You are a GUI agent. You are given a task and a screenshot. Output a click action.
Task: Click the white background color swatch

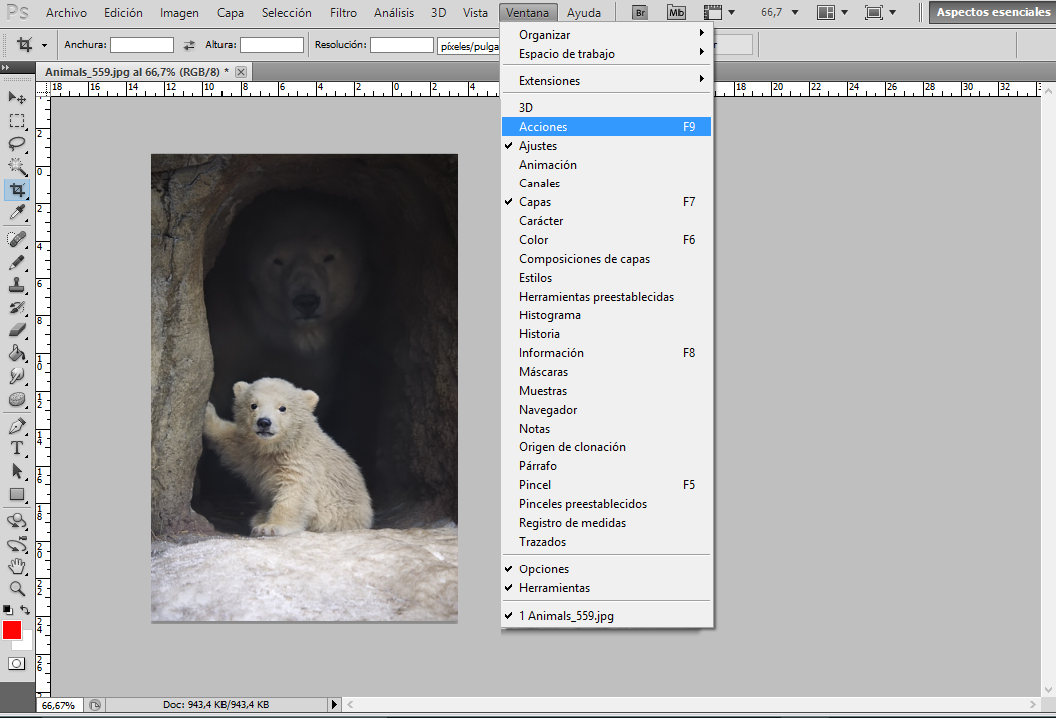coord(26,644)
